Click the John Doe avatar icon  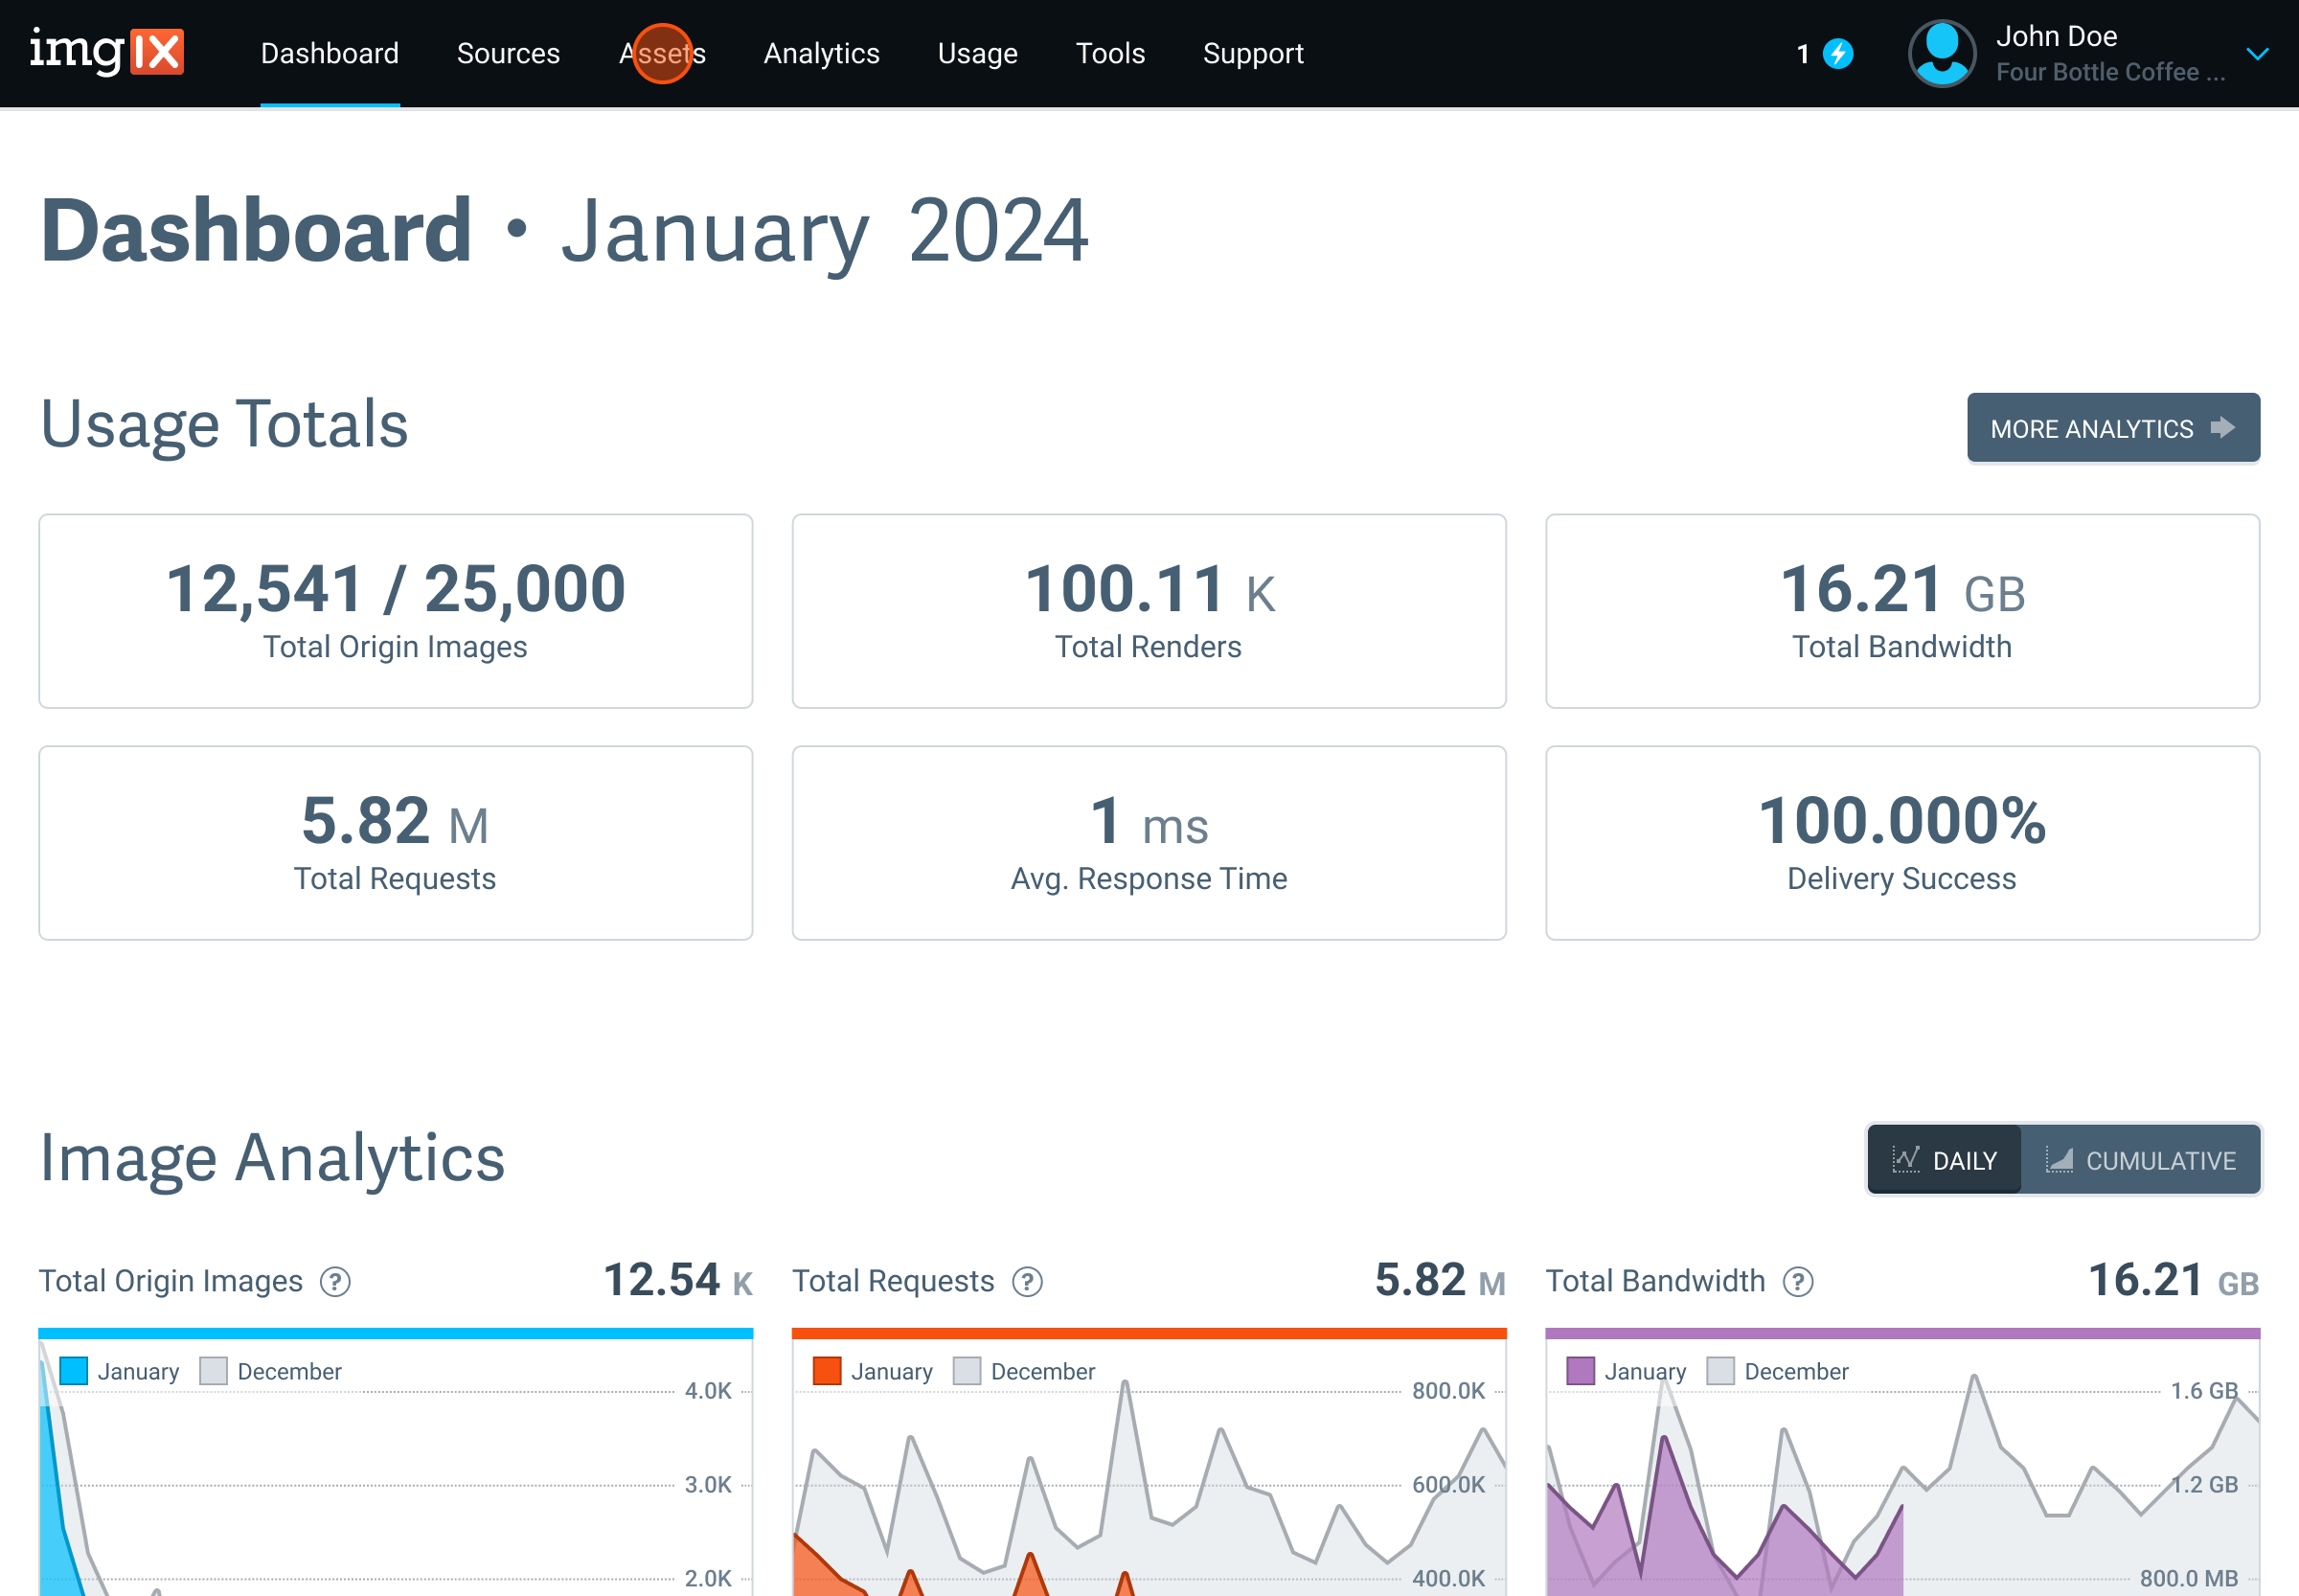pos(1942,54)
